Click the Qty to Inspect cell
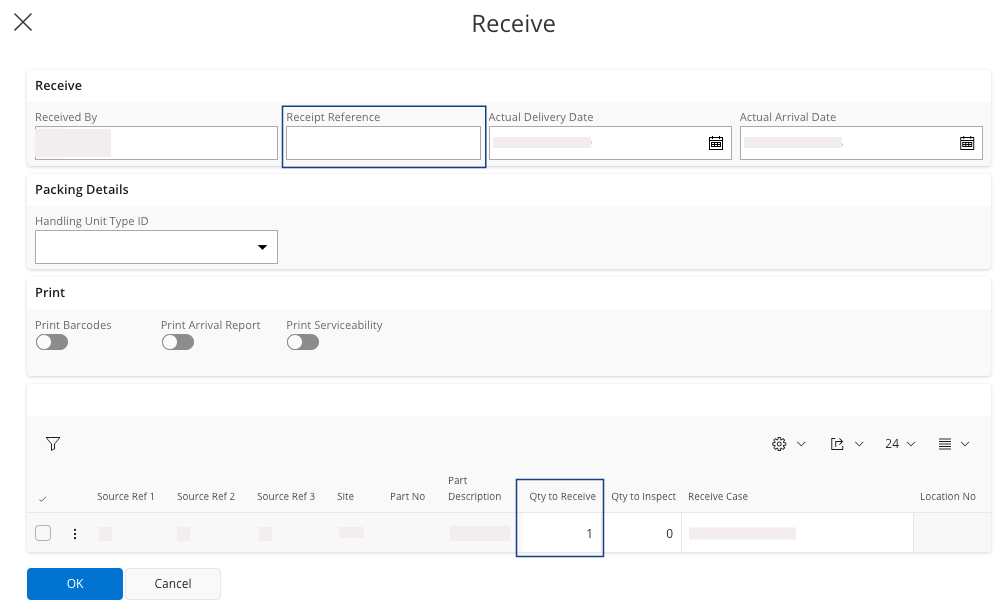The image size is (1002, 605). pos(643,534)
